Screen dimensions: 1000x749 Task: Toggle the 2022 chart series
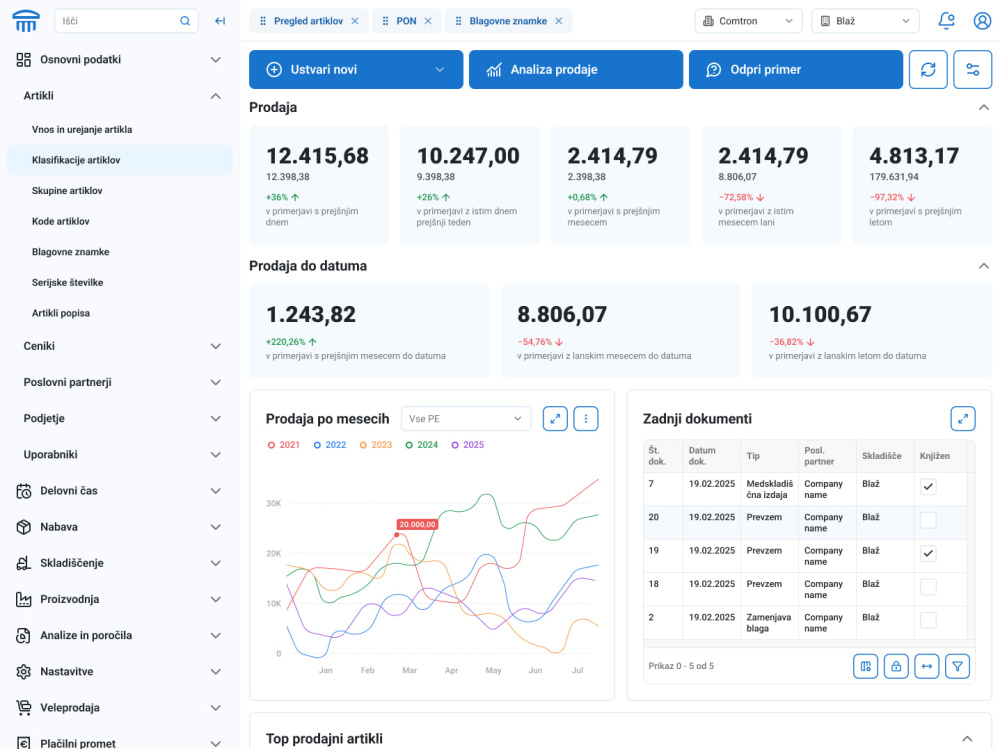pos(330,445)
